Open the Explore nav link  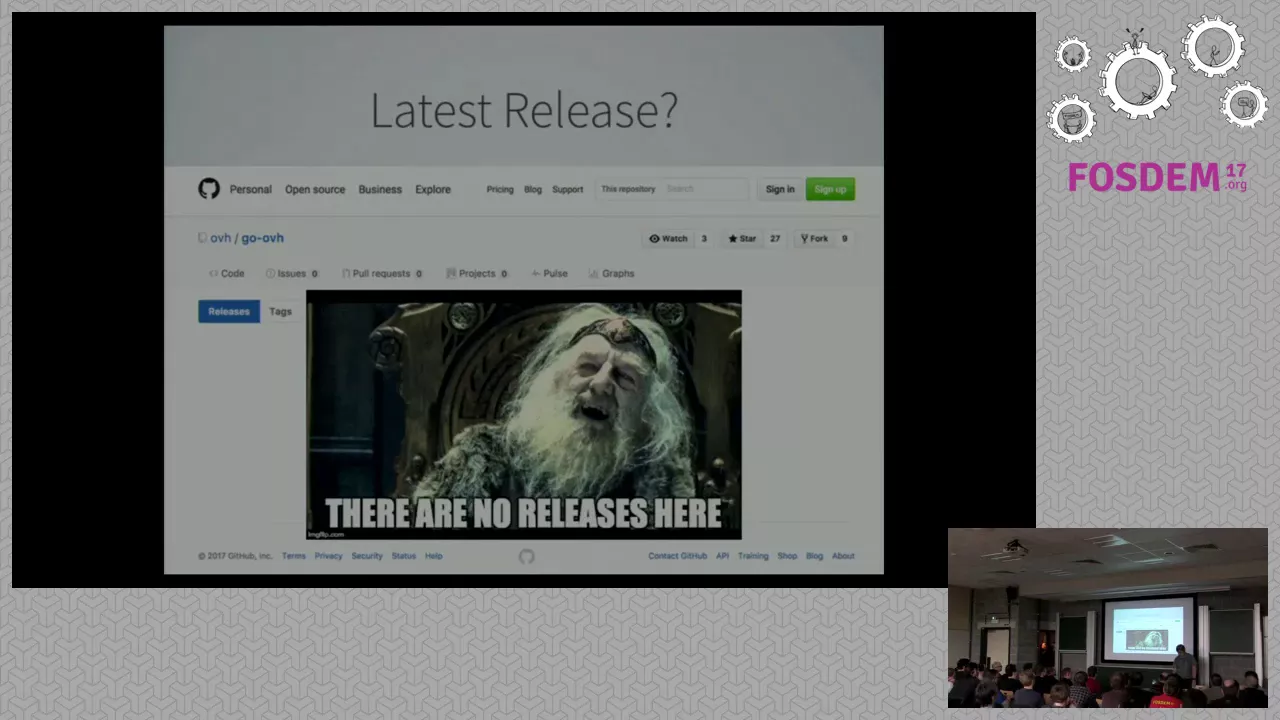433,189
